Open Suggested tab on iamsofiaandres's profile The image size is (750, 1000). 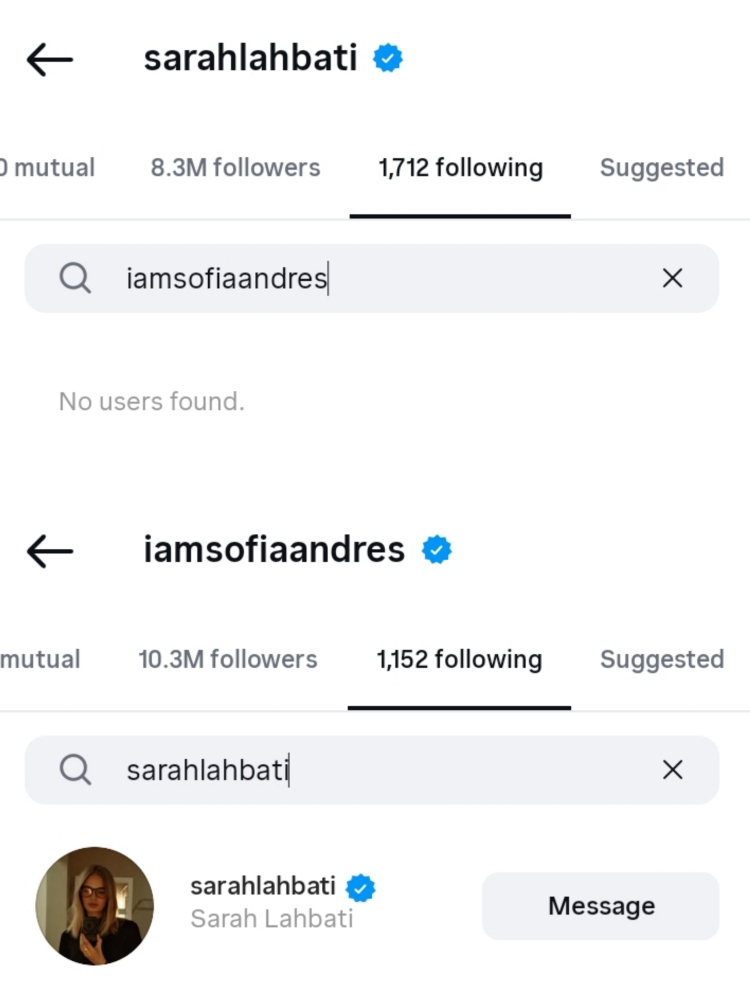(661, 660)
